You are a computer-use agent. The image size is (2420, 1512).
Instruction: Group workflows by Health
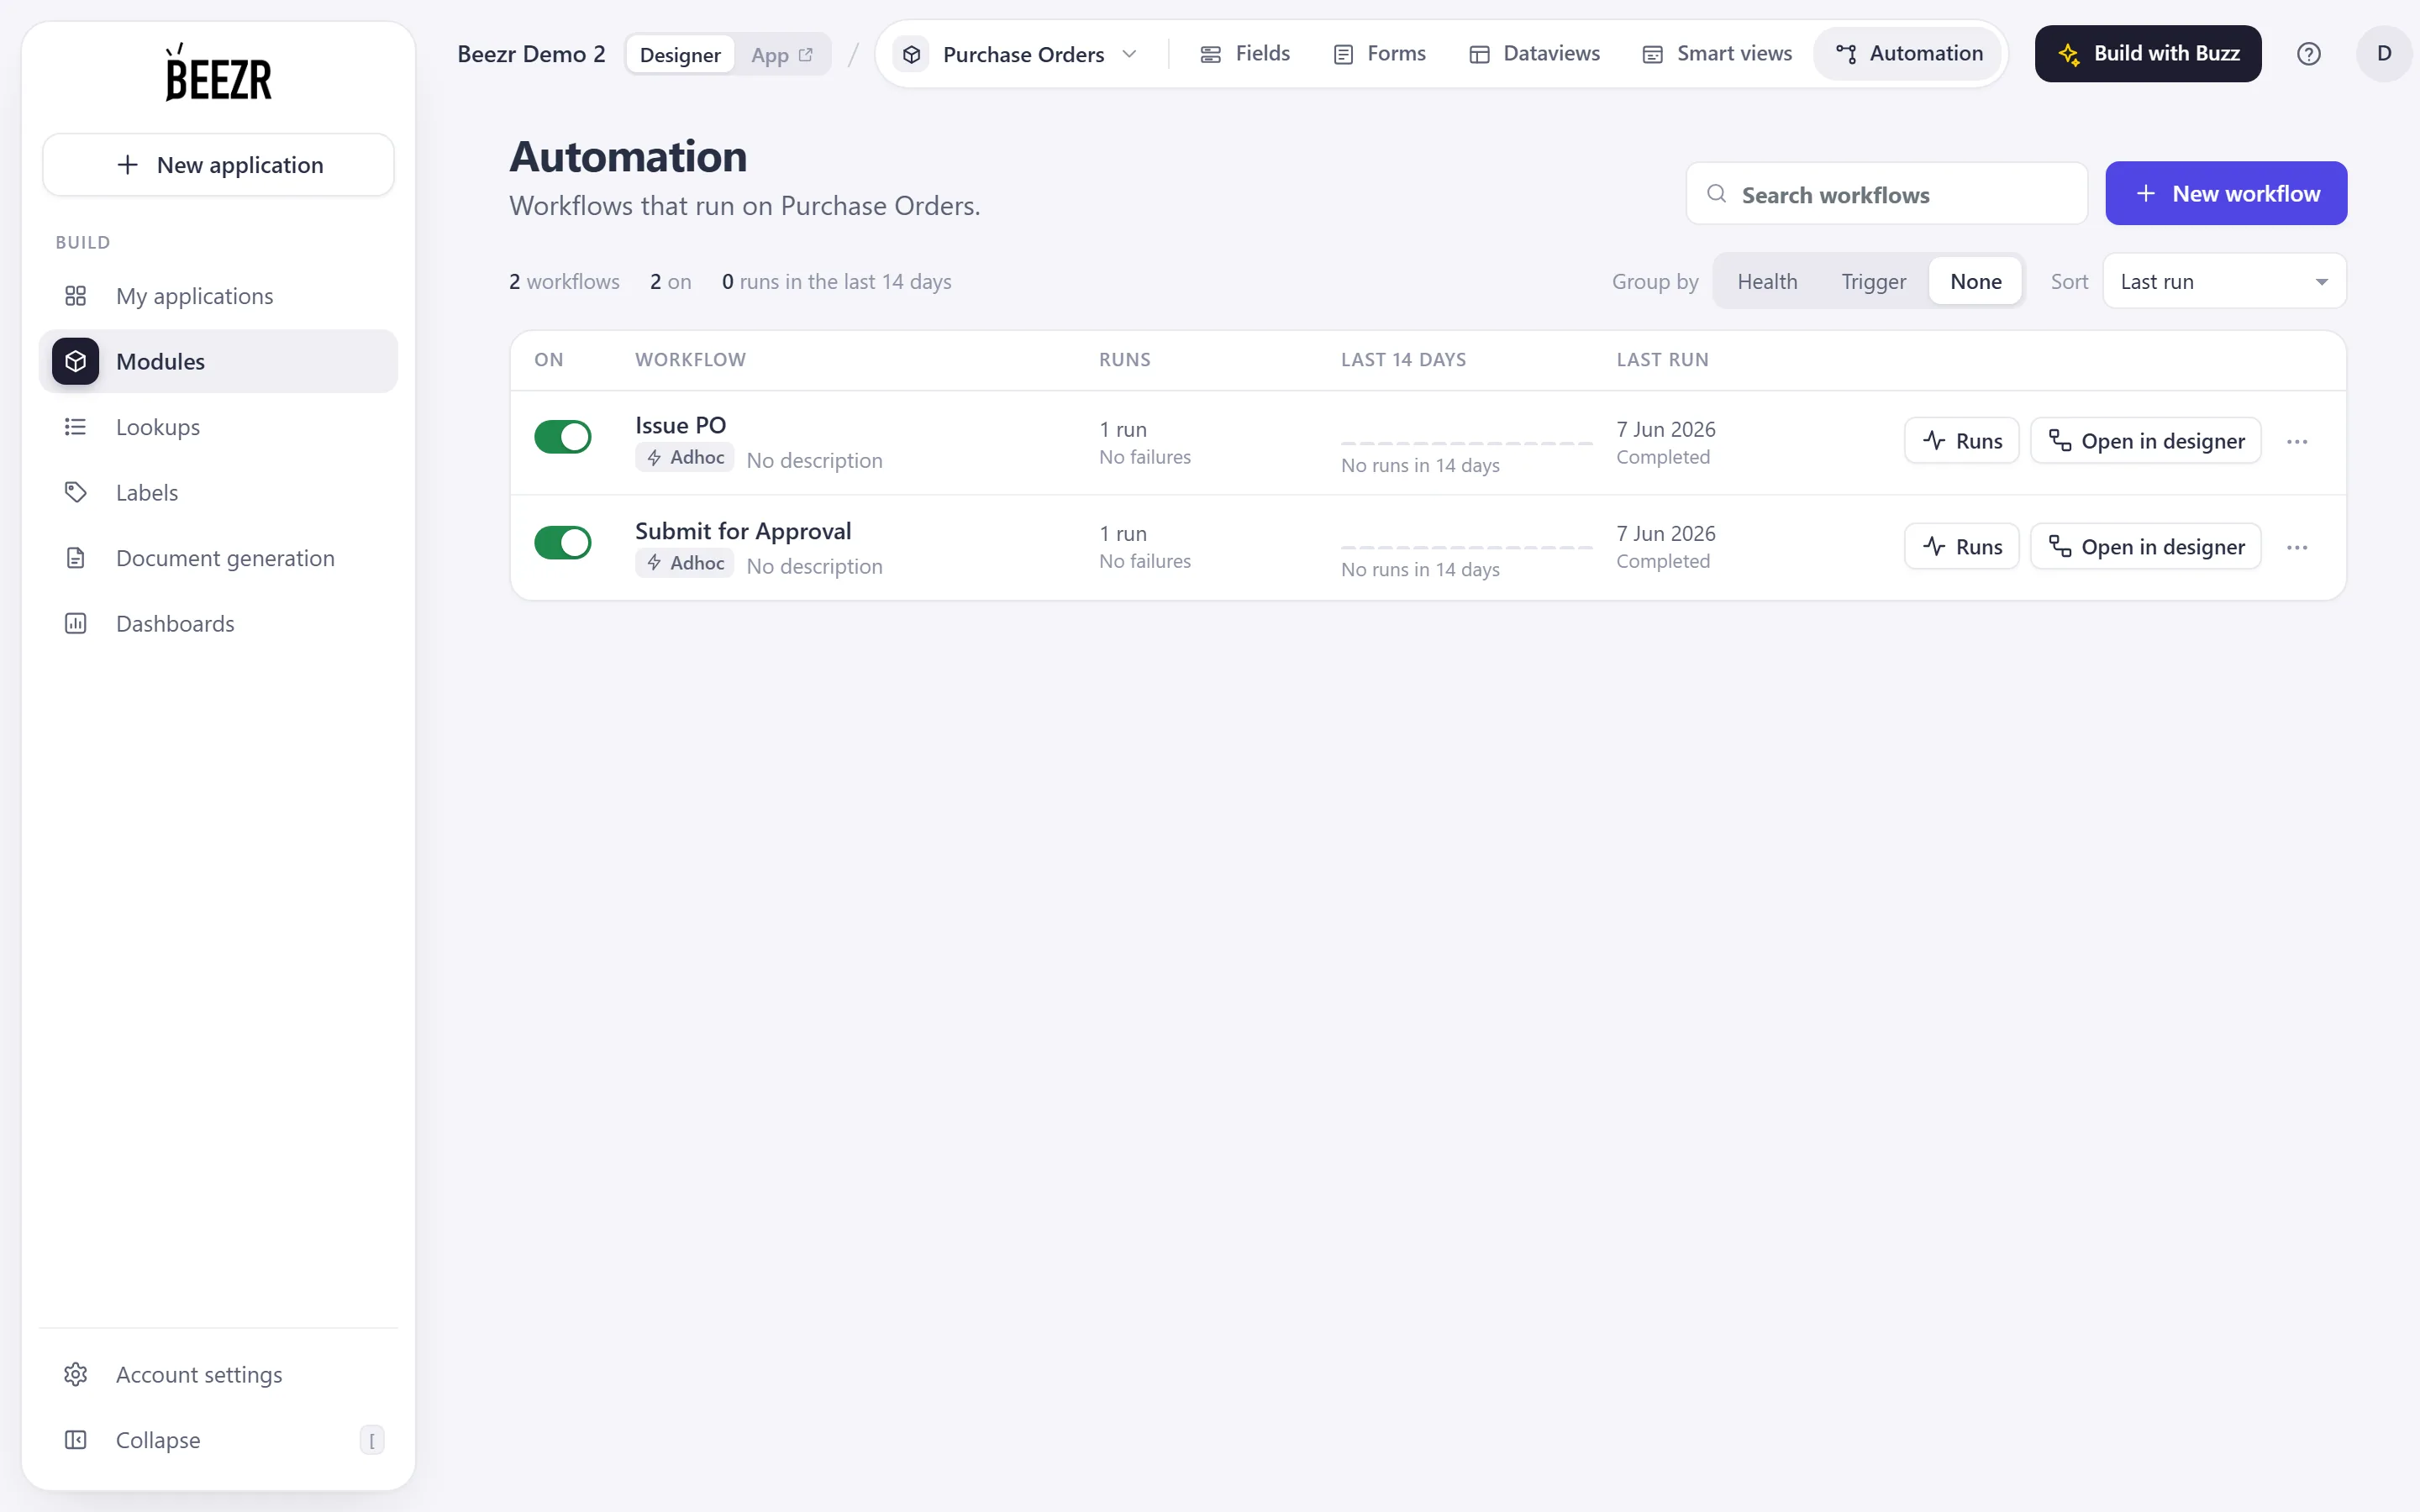pyautogui.click(x=1767, y=282)
